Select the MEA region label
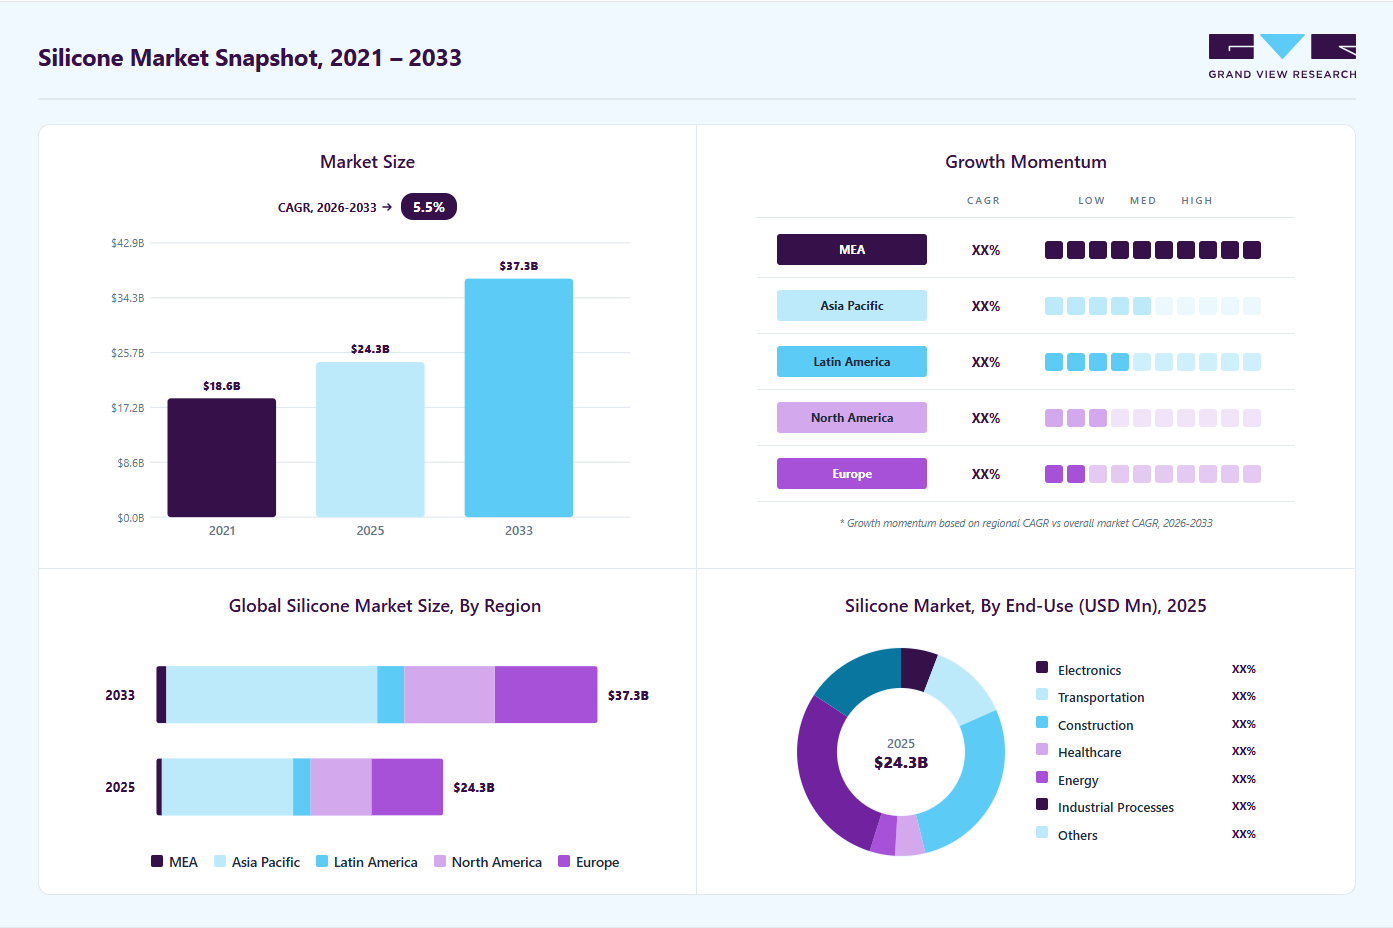Image resolution: width=1393 pixels, height=928 pixels. 852,250
